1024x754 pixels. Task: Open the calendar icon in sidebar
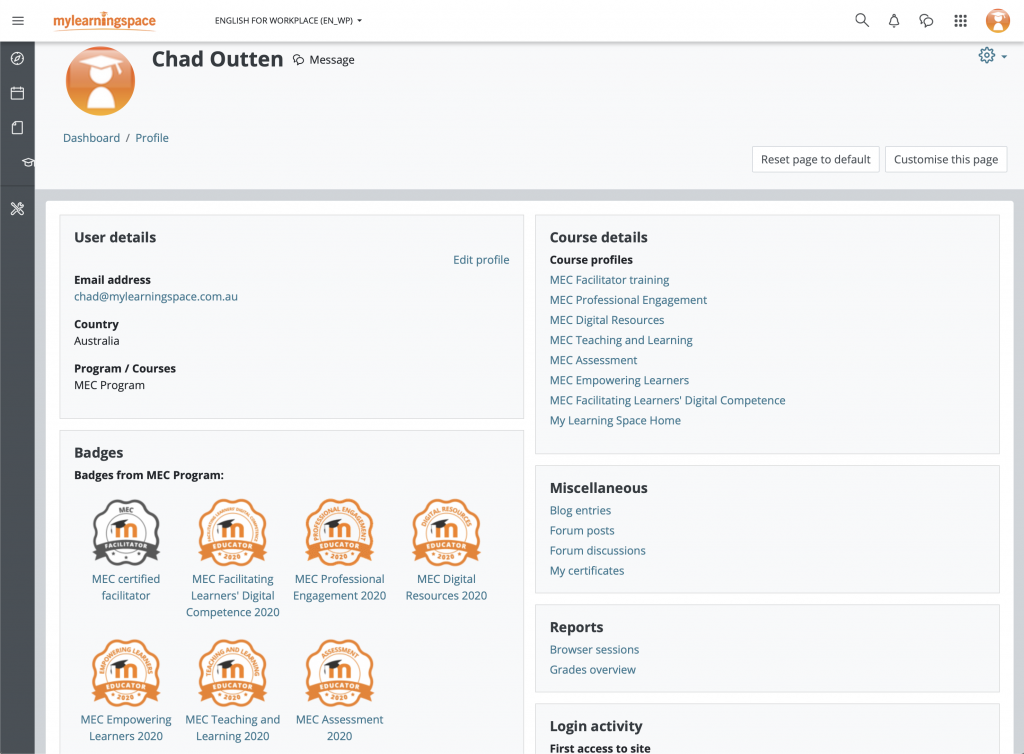click(x=18, y=93)
